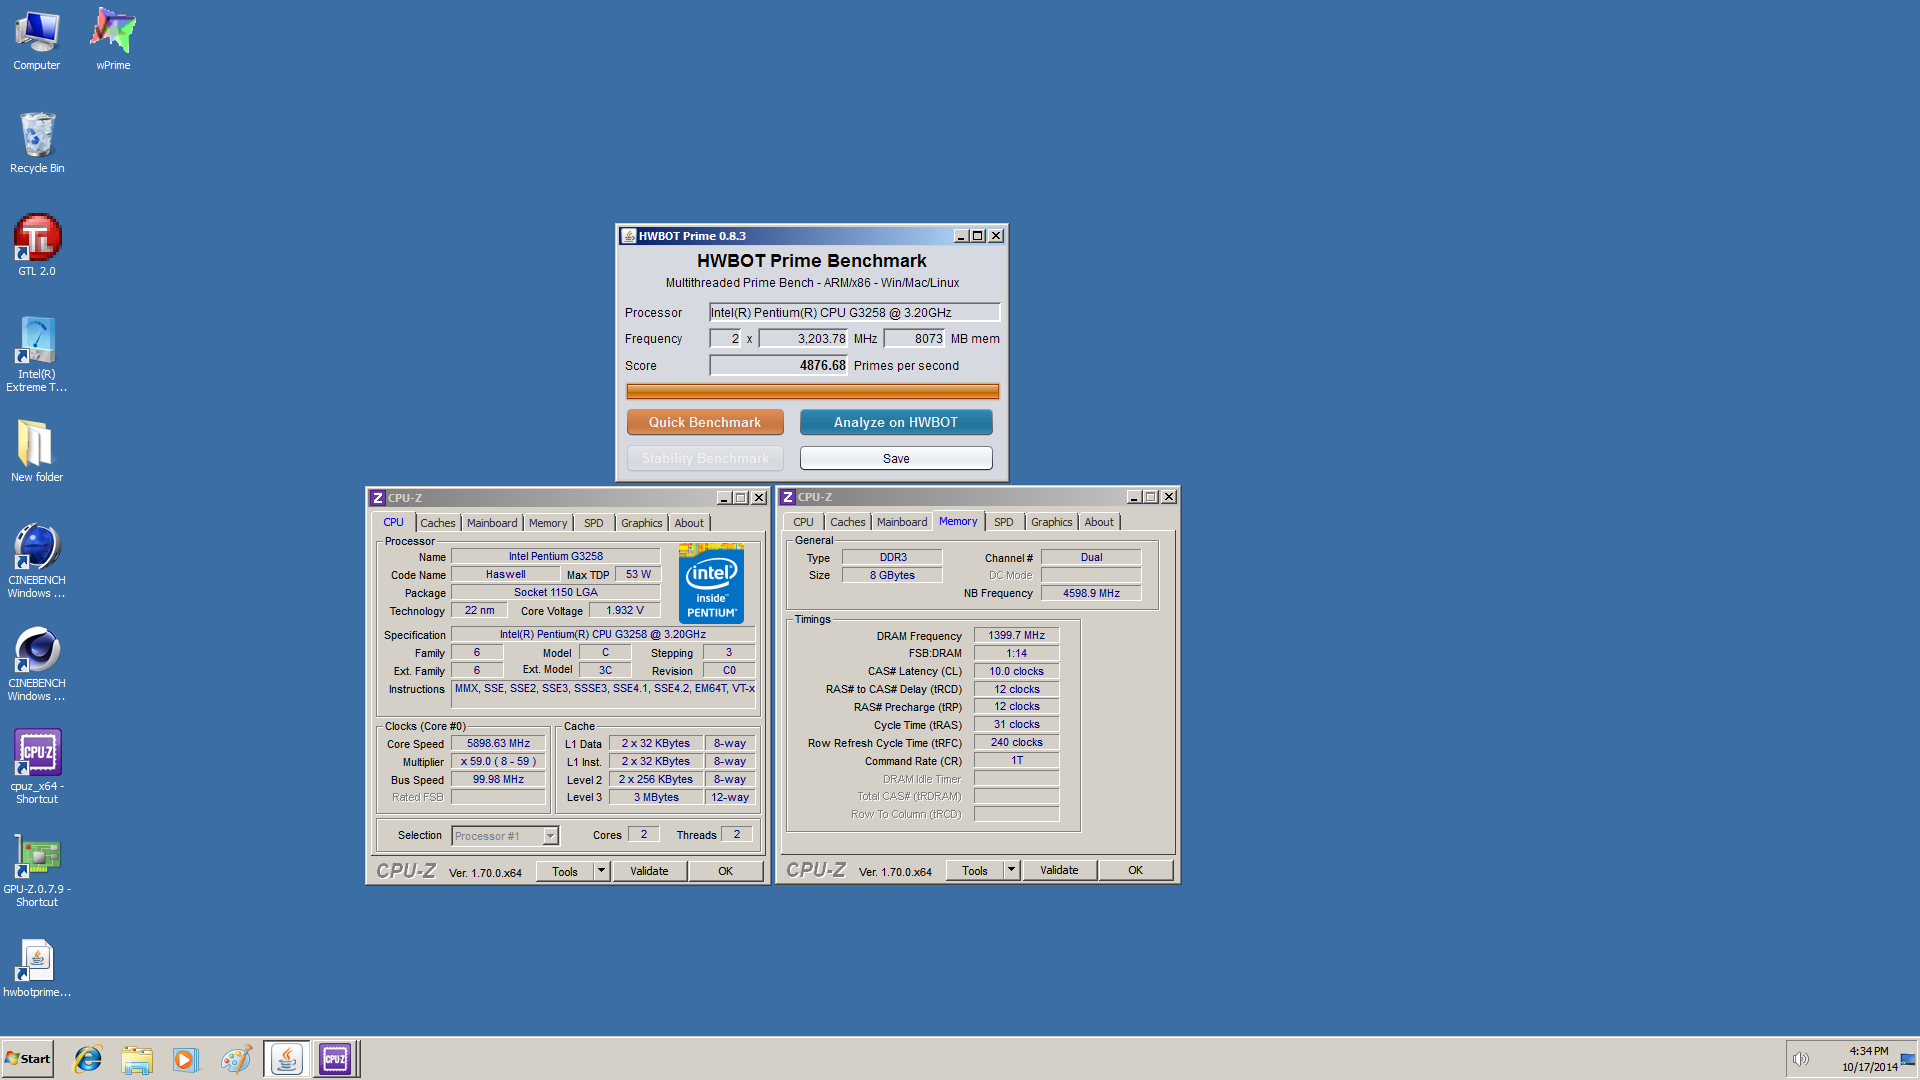
Task: Click the HWBOT Prime orange progress bar
Action: coord(813,391)
